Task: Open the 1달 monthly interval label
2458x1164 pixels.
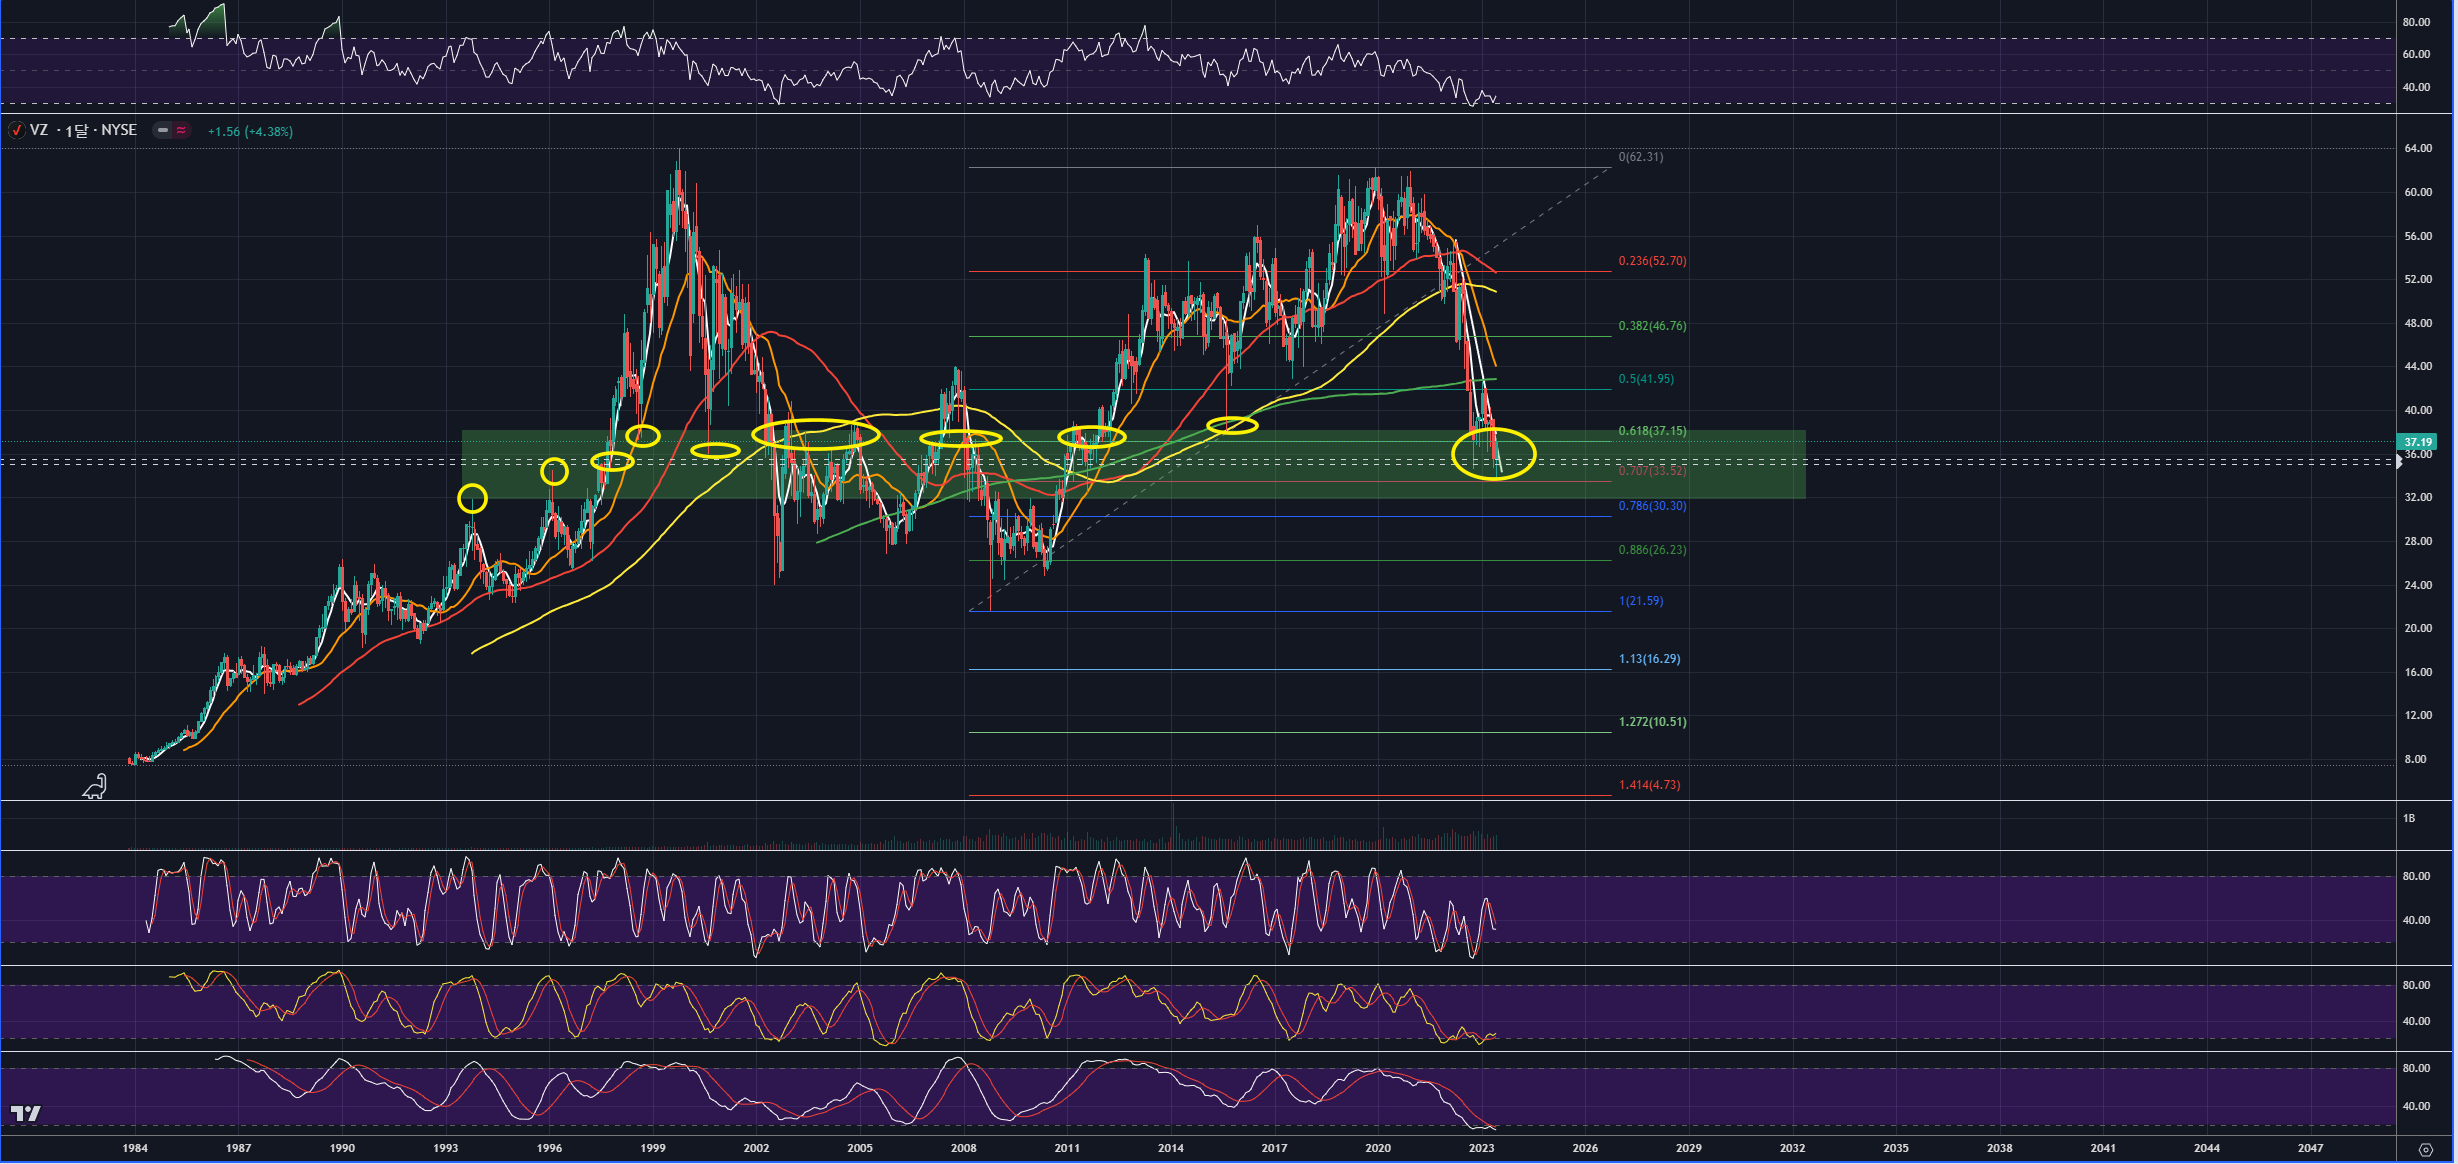Action: pyautogui.click(x=76, y=131)
